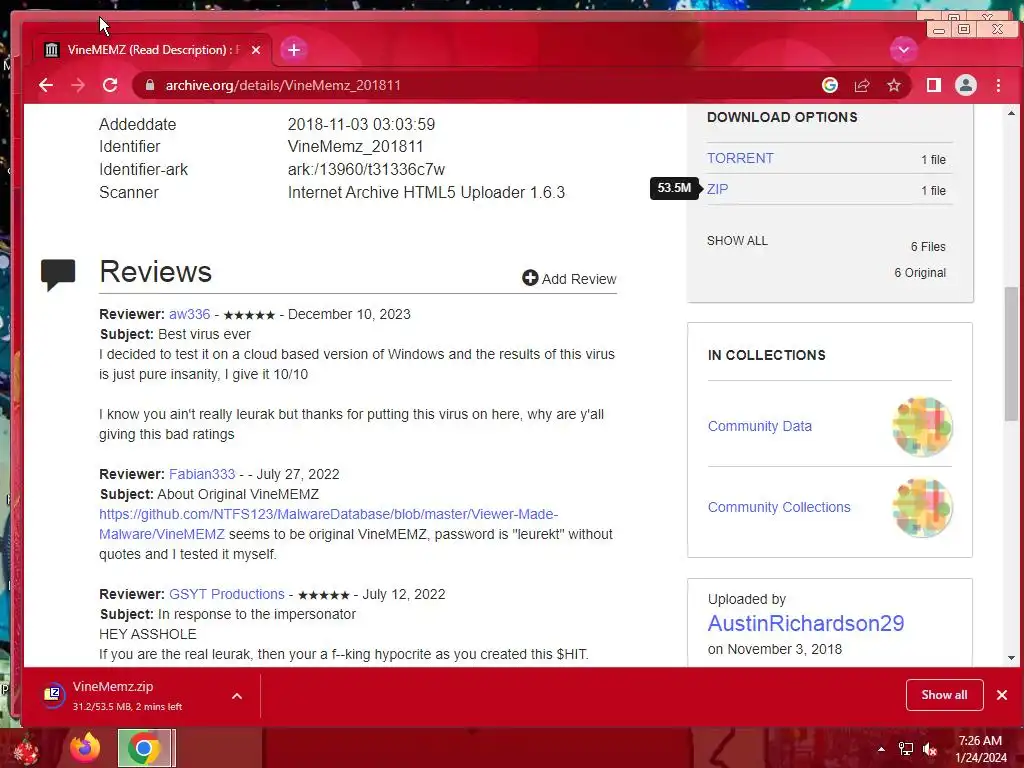Bookmark this page with the star icon
Viewport: 1024px width, 768px height.
[893, 85]
